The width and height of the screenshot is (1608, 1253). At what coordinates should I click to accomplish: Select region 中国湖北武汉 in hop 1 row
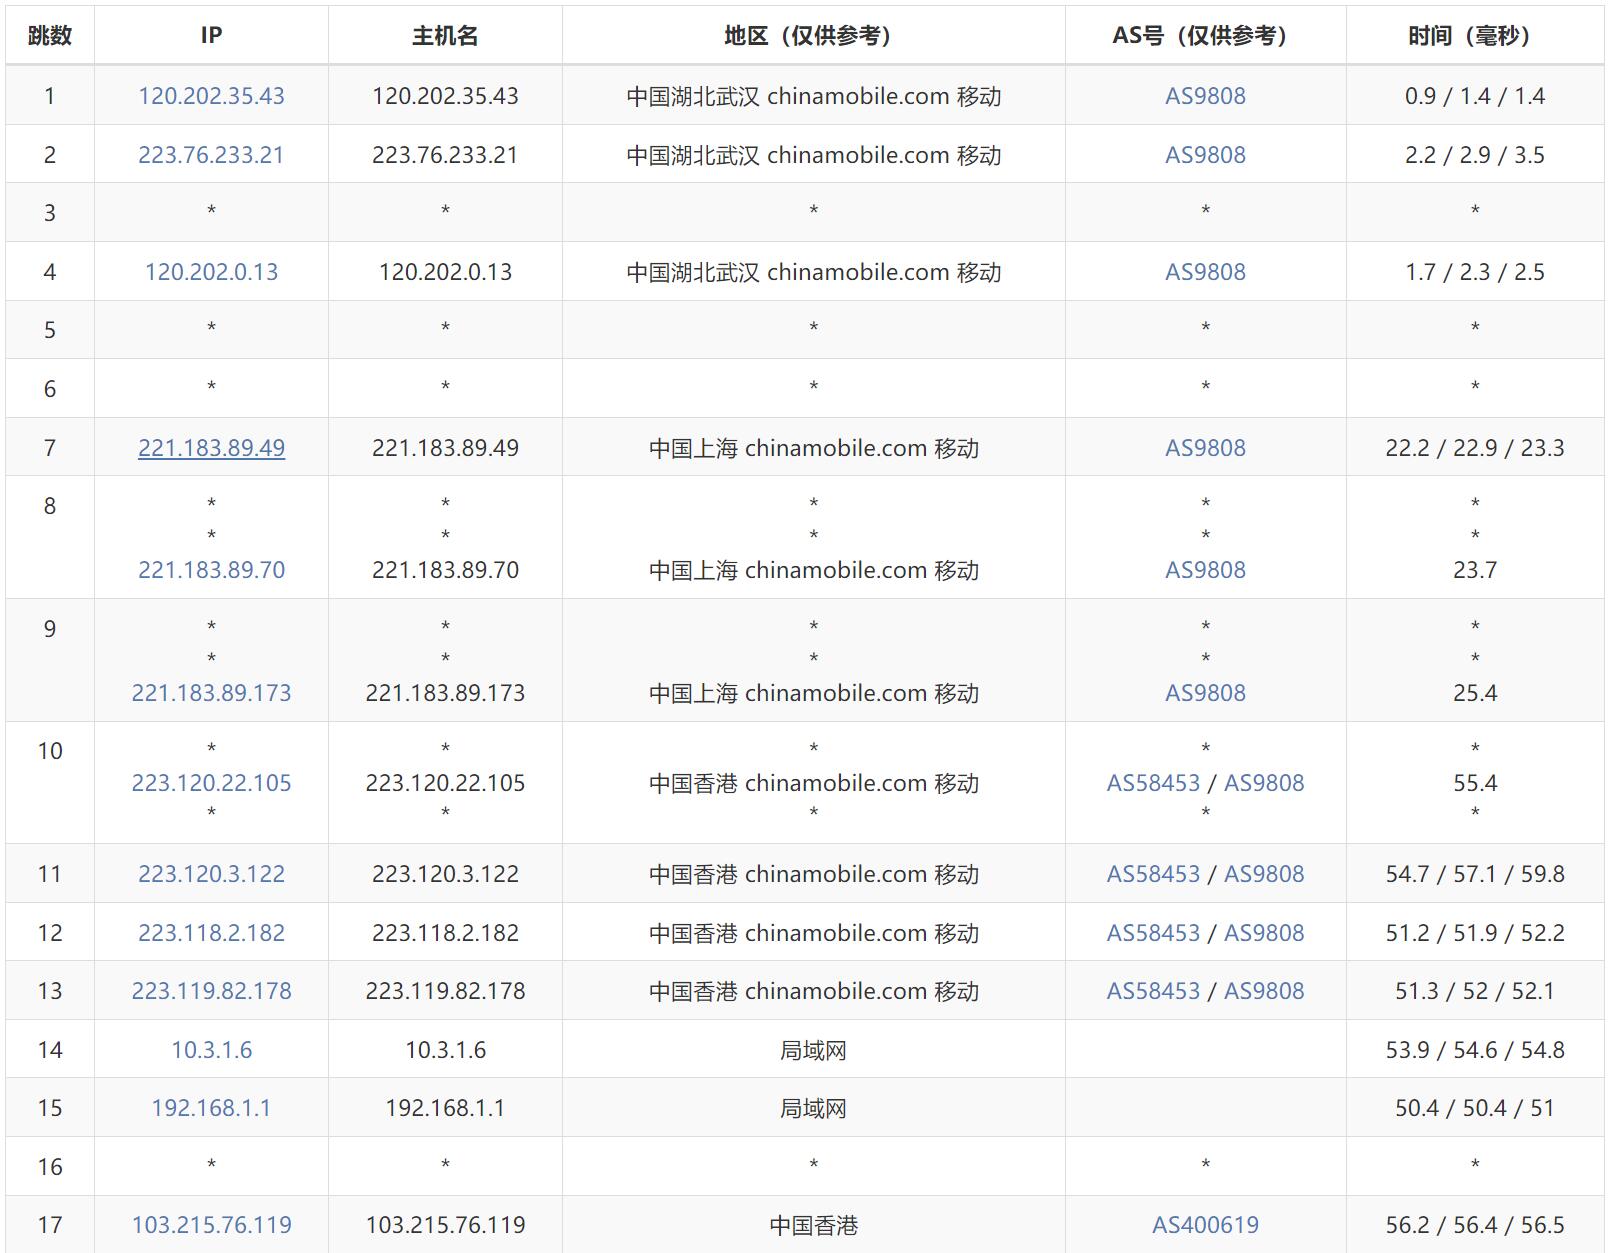693,96
